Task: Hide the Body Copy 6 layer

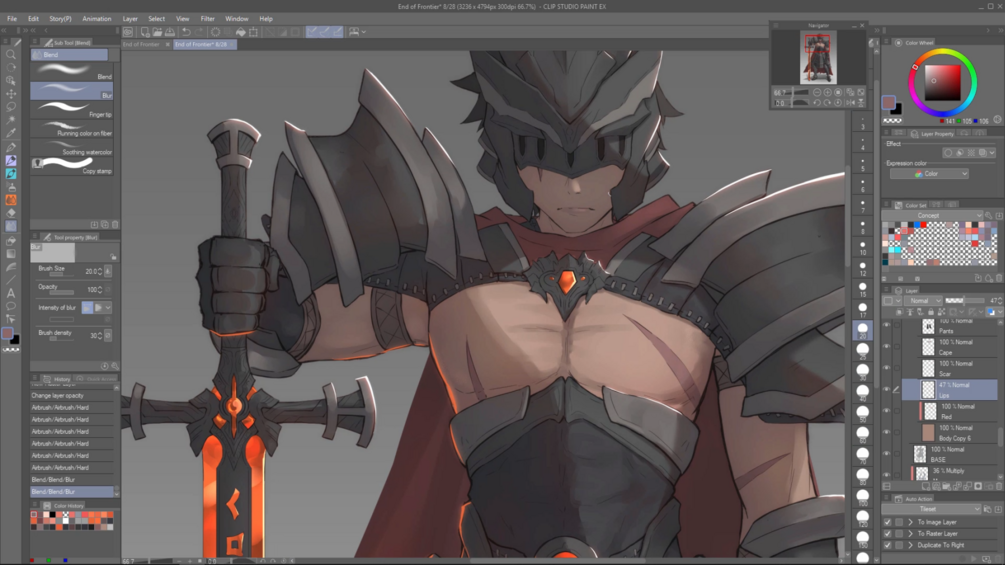Action: point(886,432)
